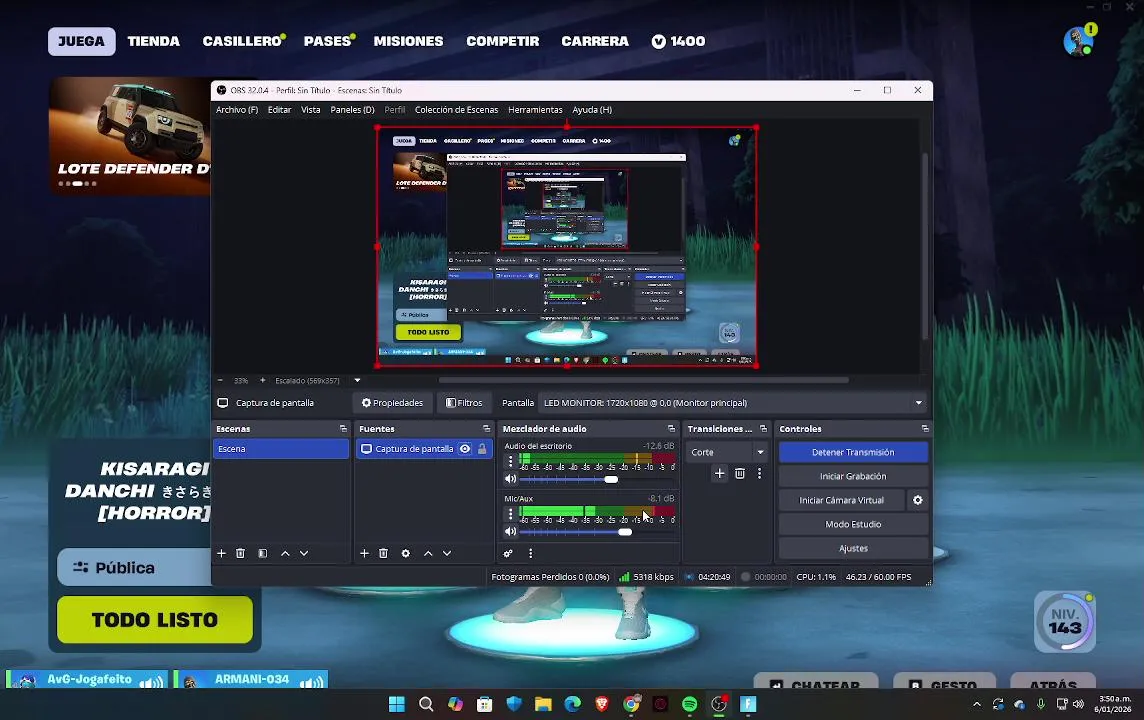Add a new scene with the Escenas plus icon
The height and width of the screenshot is (720, 1144).
tap(221, 554)
